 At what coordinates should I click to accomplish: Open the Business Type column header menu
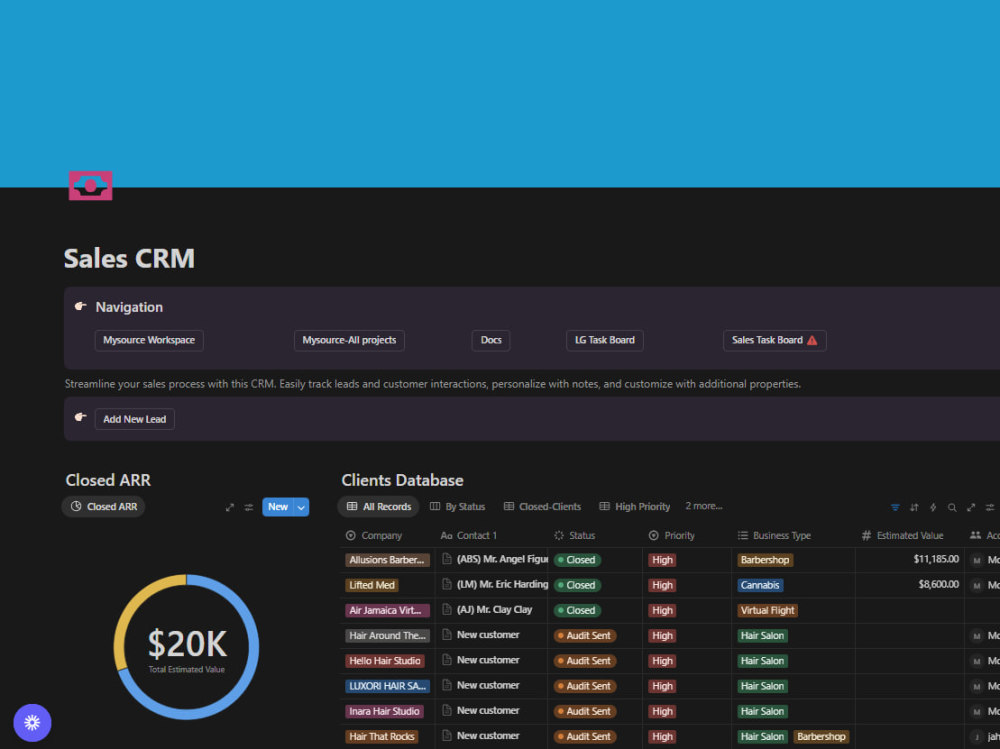click(x=774, y=535)
